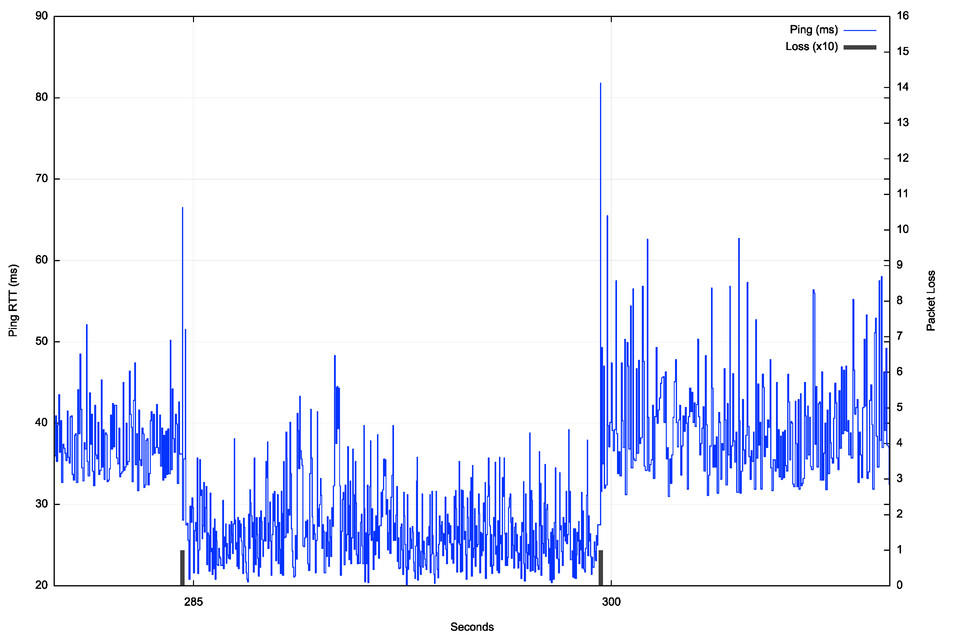
Task: Click the tallest ping spike above 80 ms
Action: pos(600,85)
